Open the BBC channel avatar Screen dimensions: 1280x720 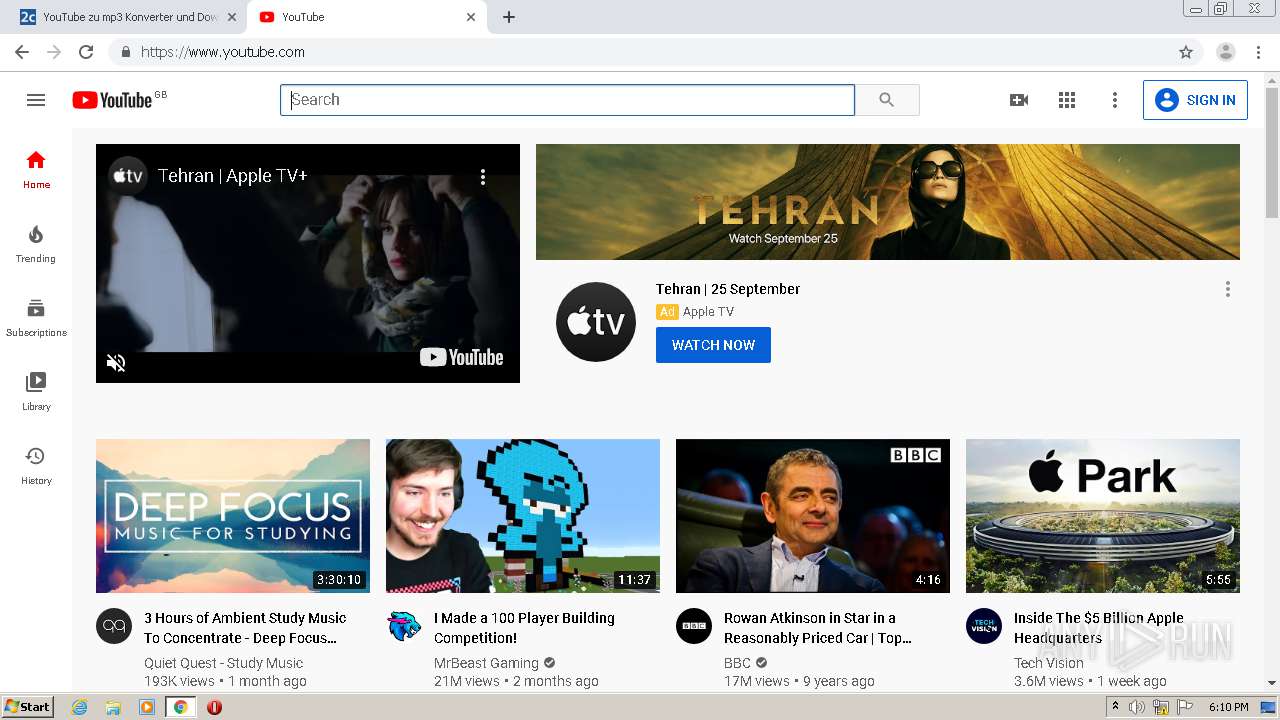[694, 626]
